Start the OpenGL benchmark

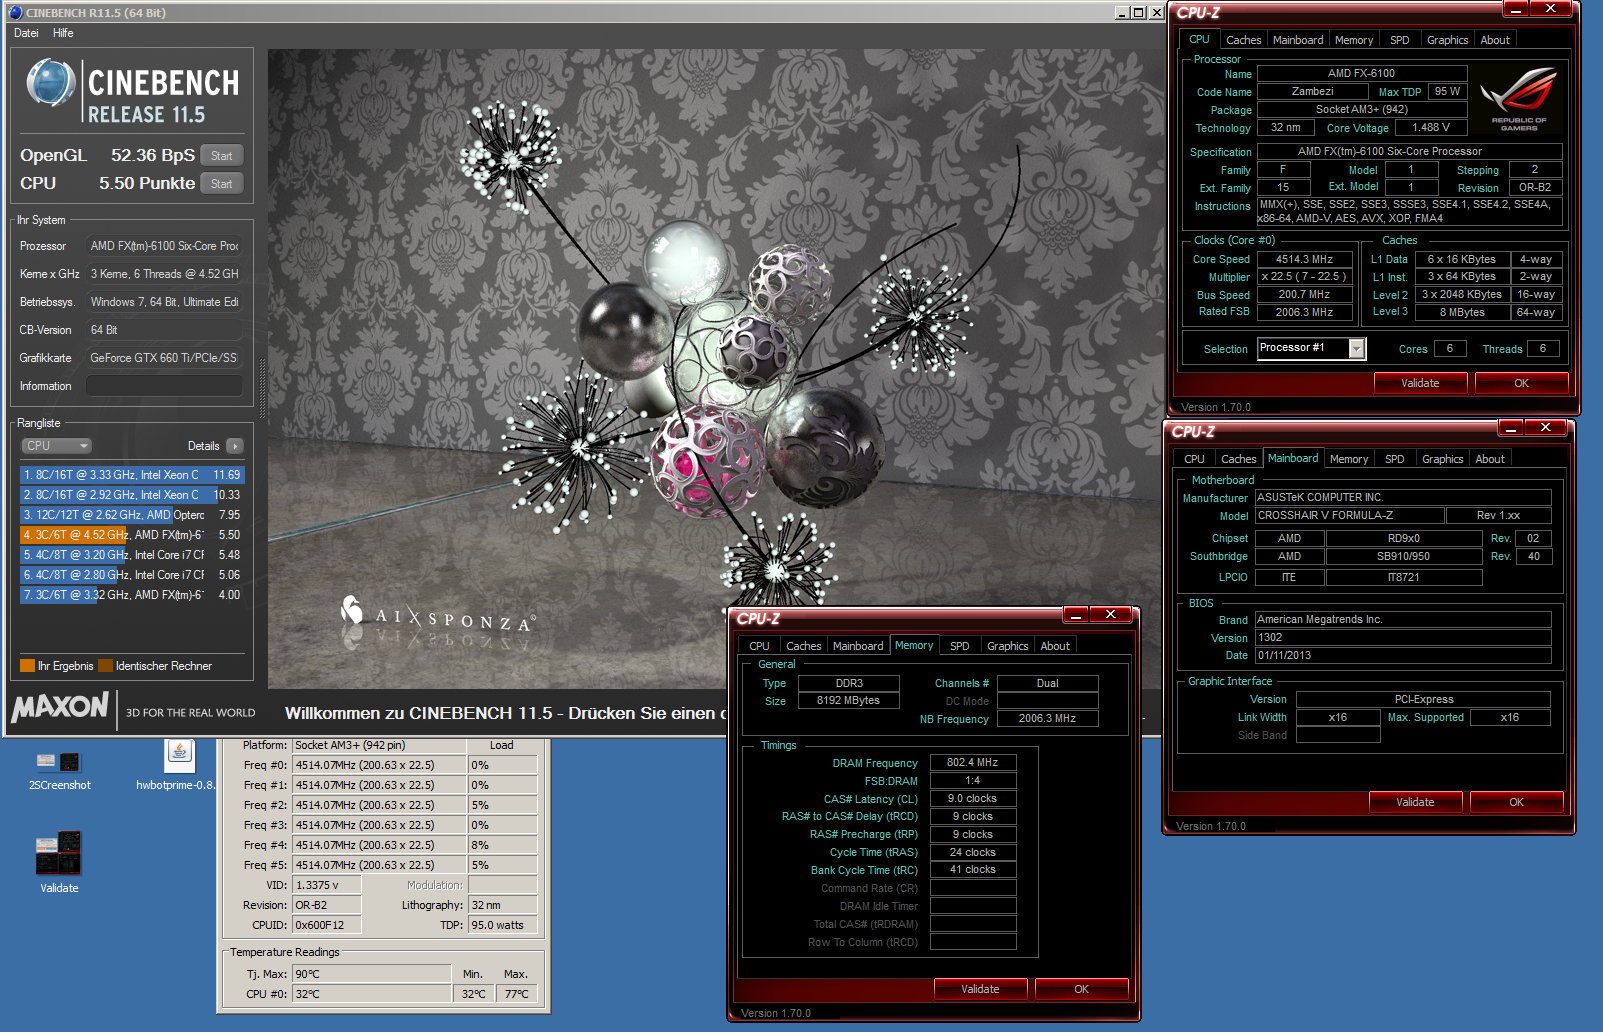point(222,156)
